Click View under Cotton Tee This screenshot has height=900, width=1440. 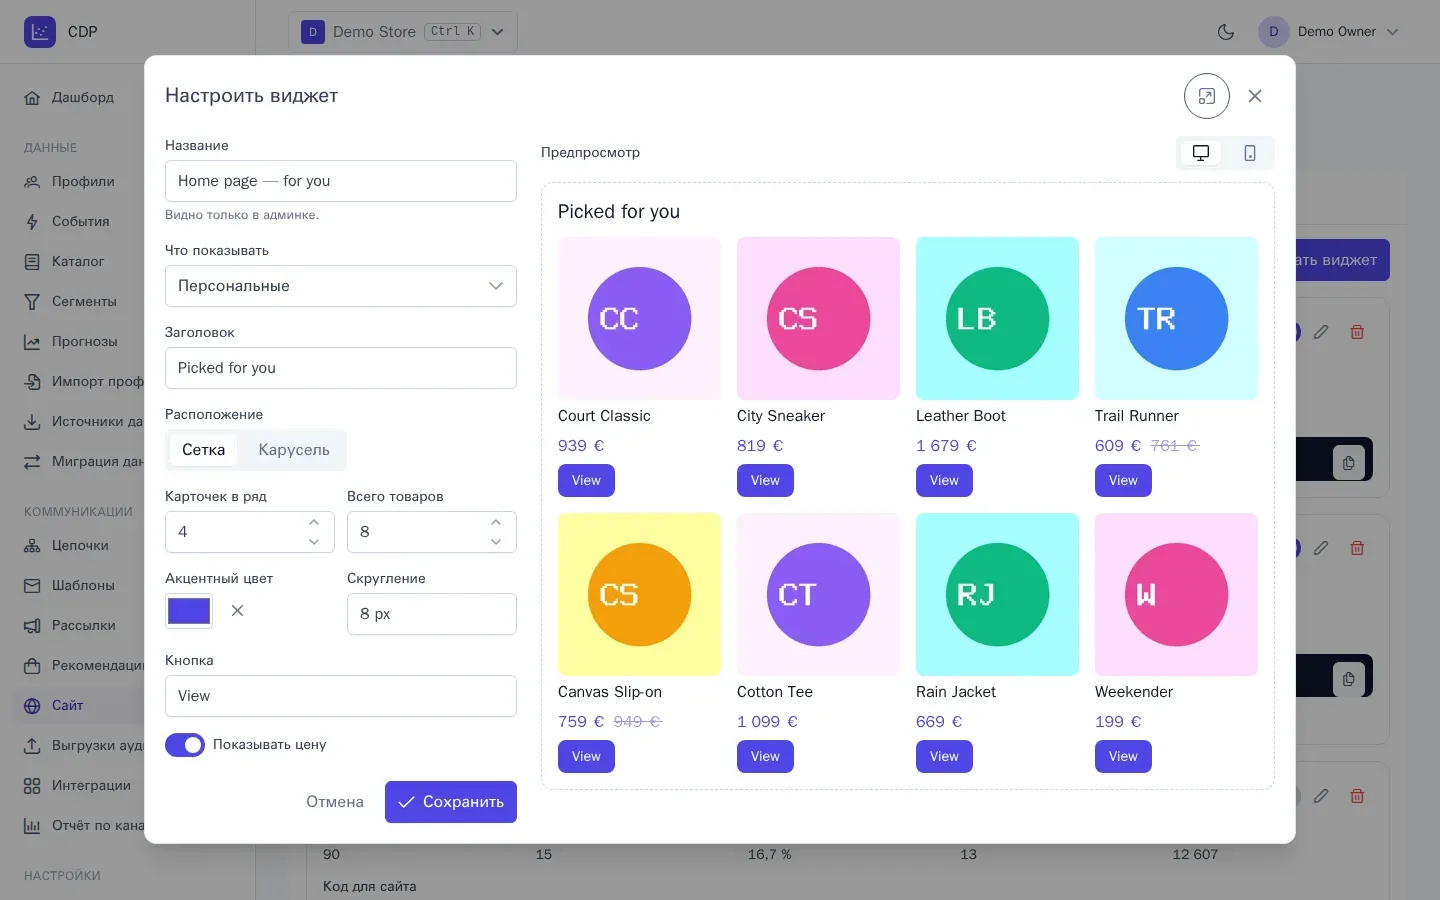point(765,757)
